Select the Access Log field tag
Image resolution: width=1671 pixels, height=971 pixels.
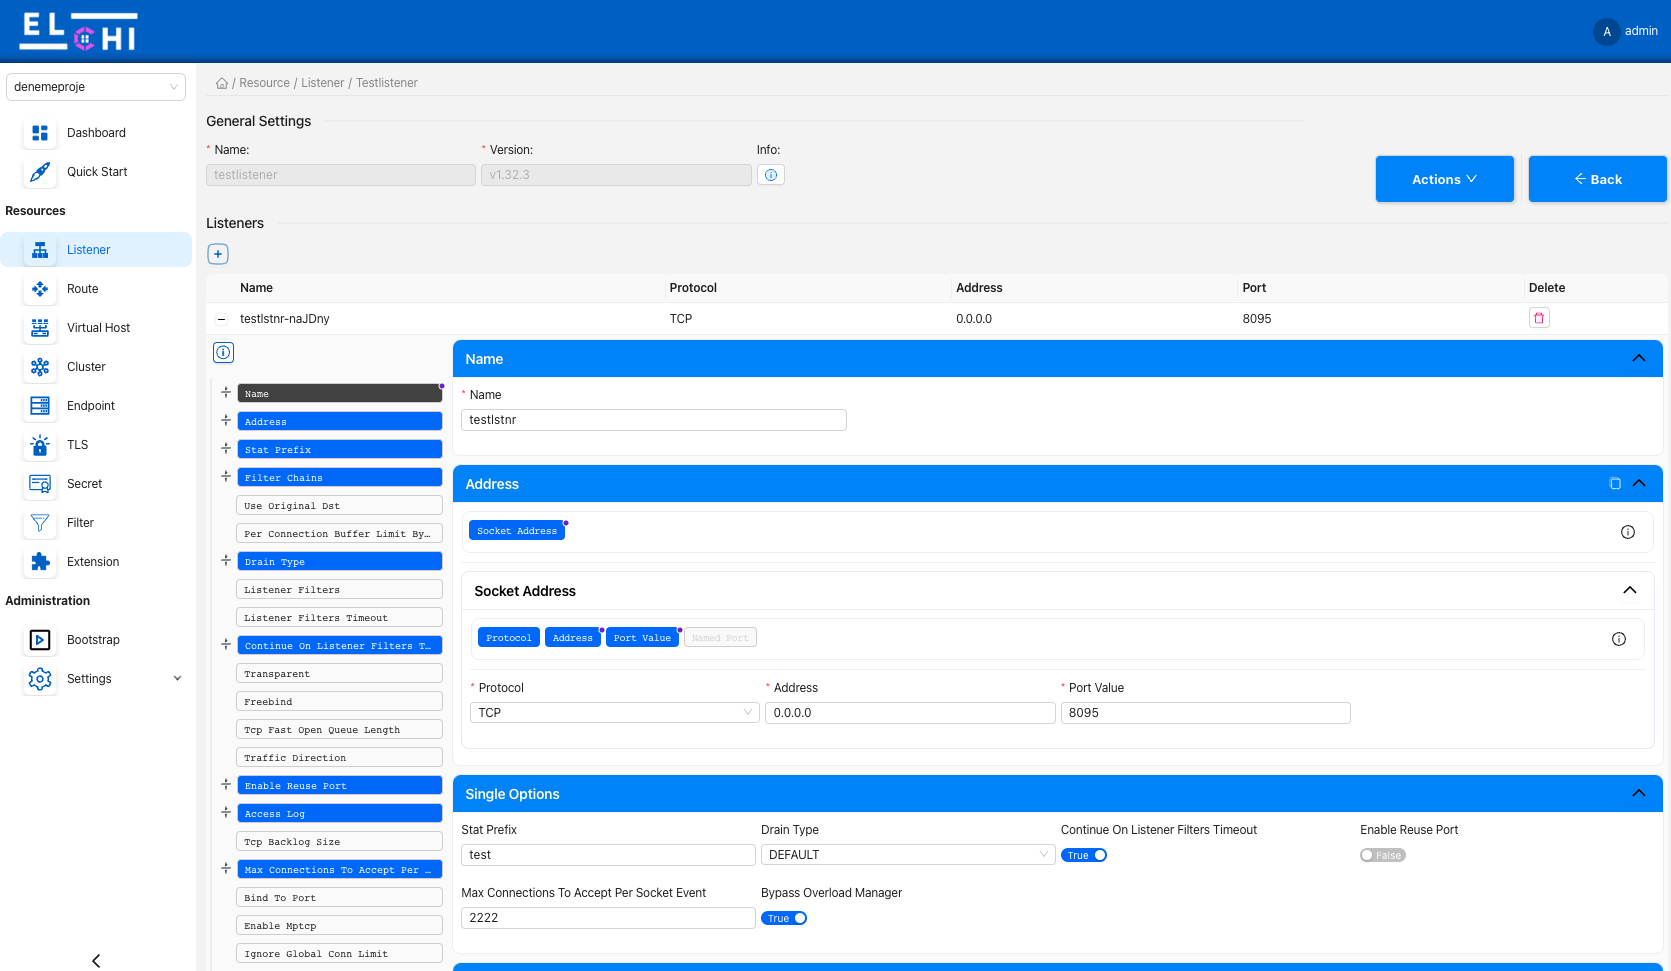pos(339,814)
